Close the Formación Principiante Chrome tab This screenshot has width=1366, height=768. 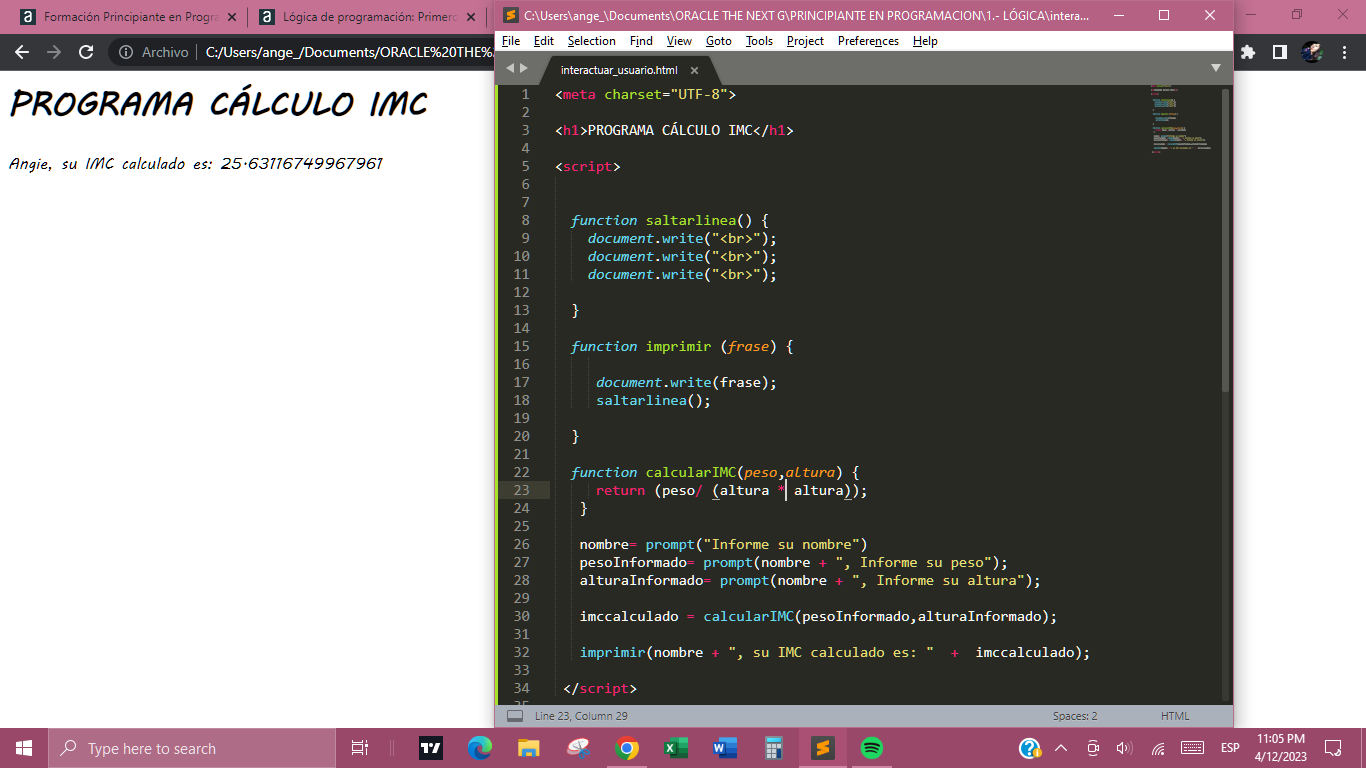(232, 17)
